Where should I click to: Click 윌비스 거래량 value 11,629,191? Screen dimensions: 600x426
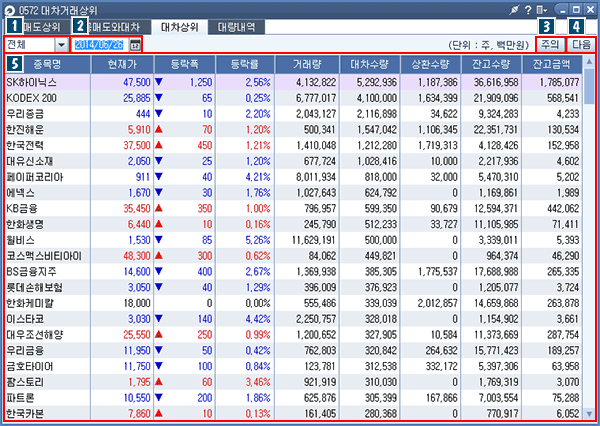[x=314, y=240]
